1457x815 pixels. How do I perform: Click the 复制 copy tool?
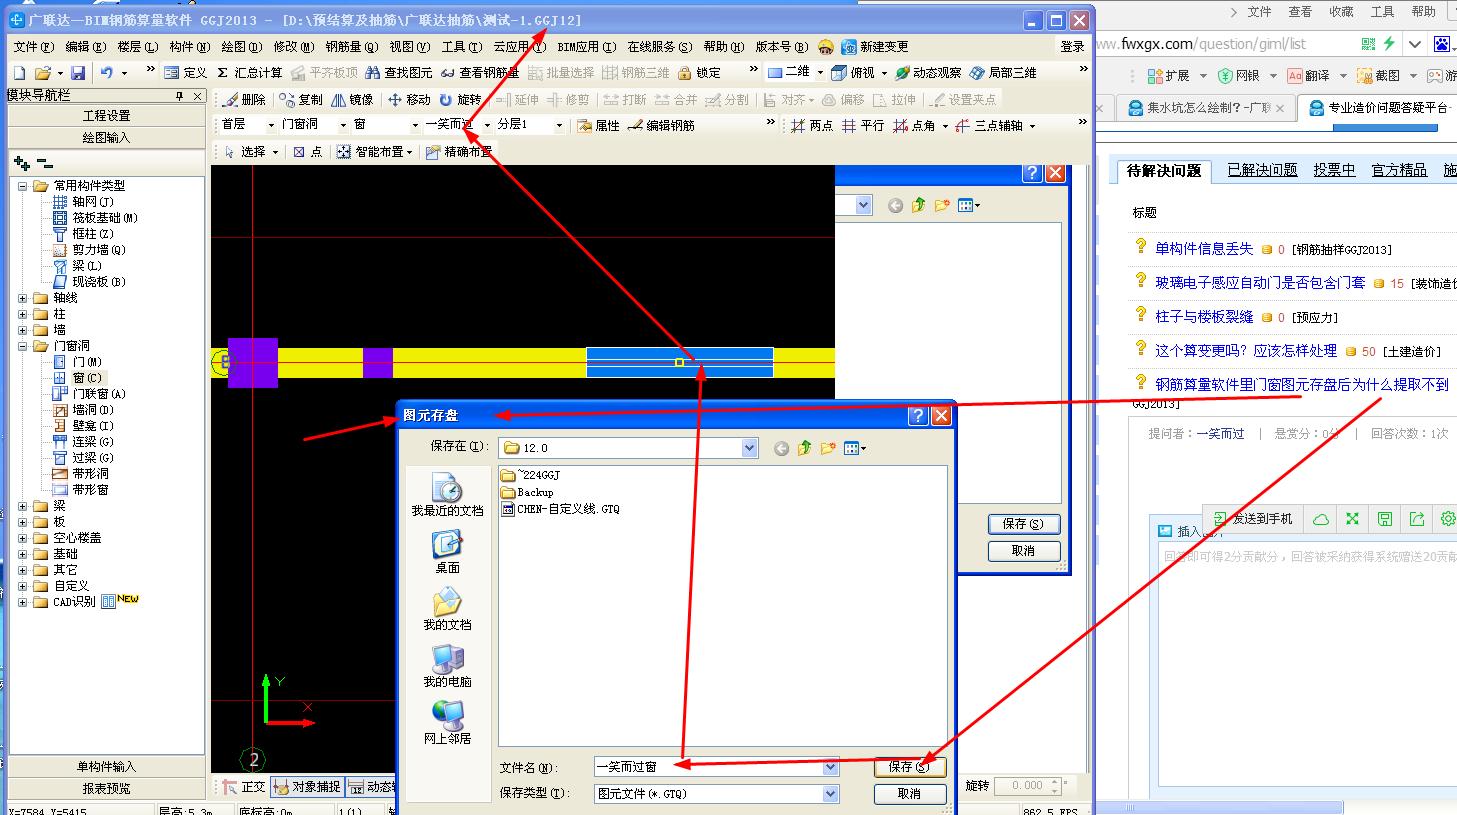(301, 100)
